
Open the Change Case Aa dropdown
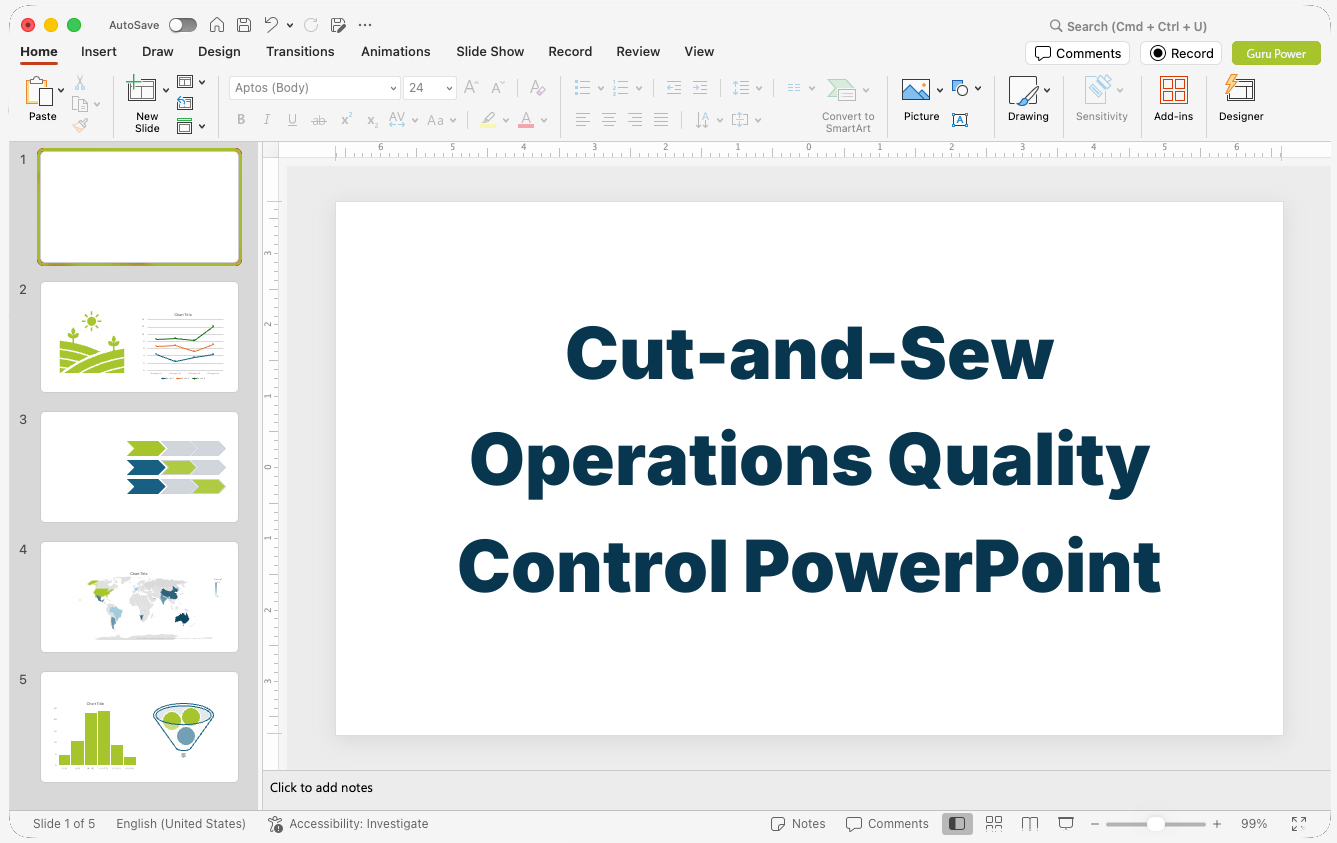pyautogui.click(x=441, y=120)
